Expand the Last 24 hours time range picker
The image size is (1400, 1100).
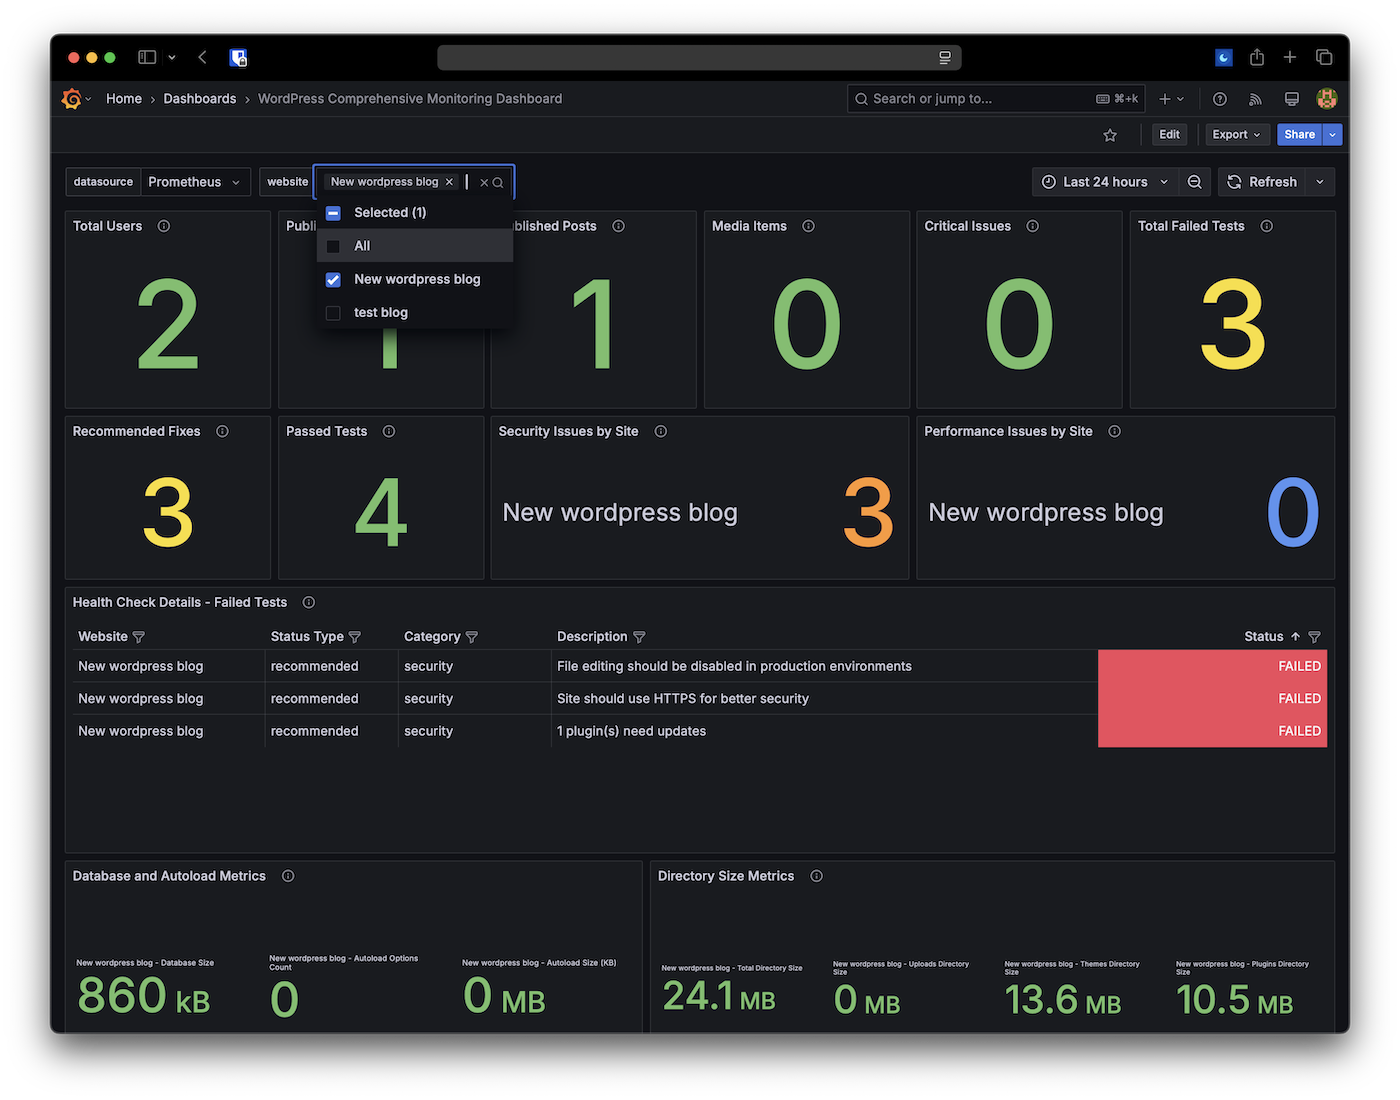click(x=1104, y=181)
